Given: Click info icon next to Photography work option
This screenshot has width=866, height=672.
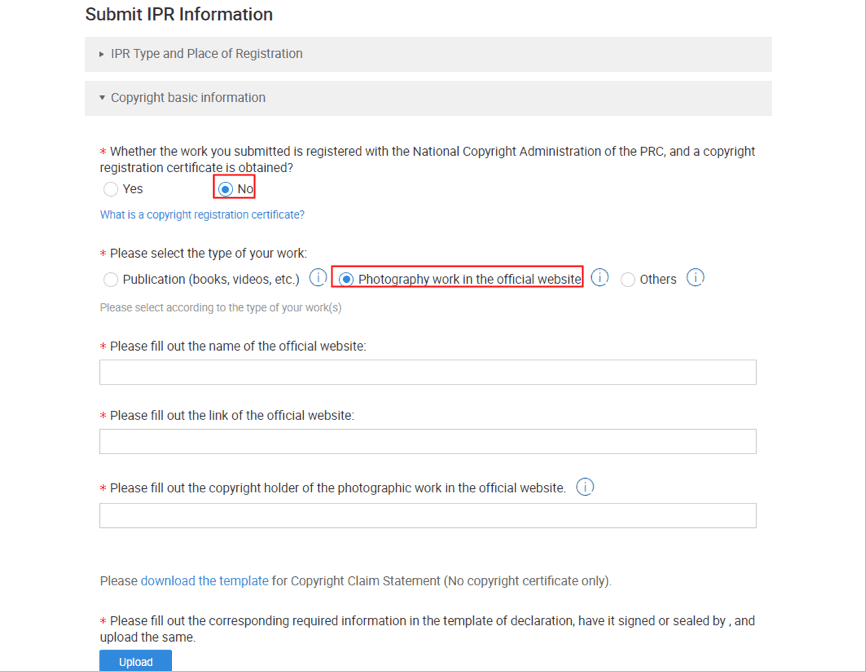Looking at the screenshot, I should [600, 277].
